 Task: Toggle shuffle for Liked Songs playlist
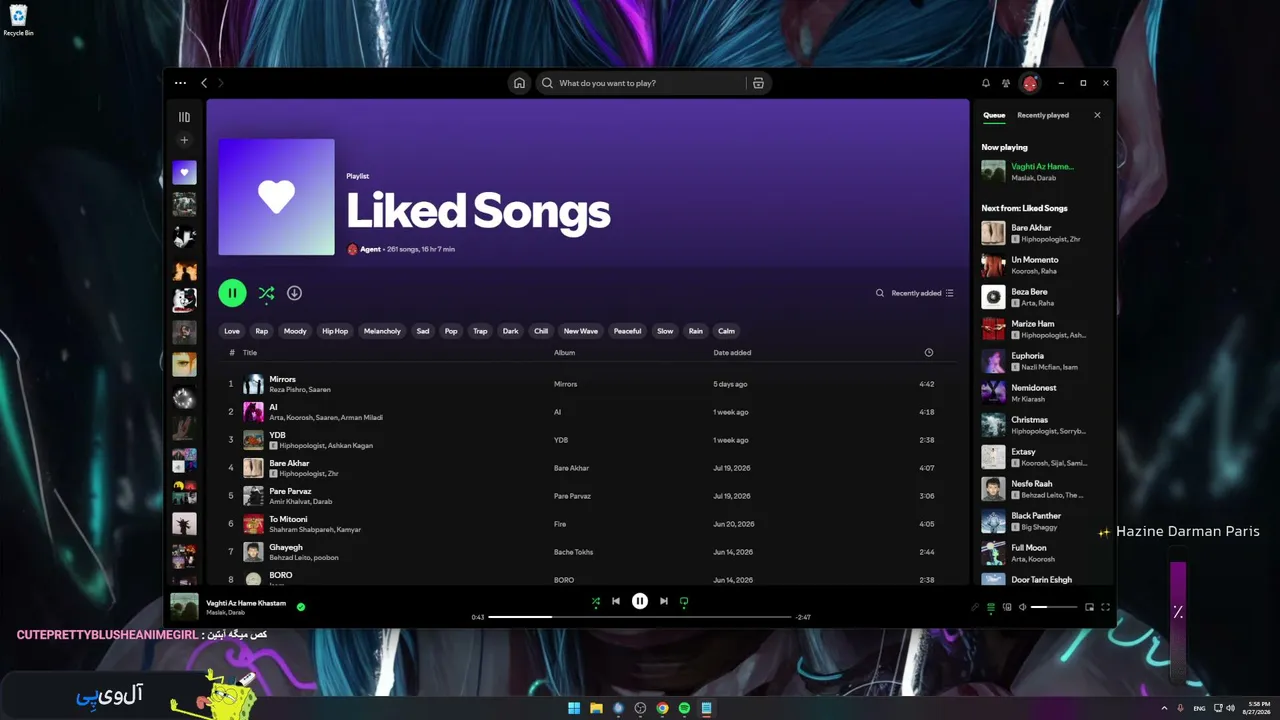point(266,293)
